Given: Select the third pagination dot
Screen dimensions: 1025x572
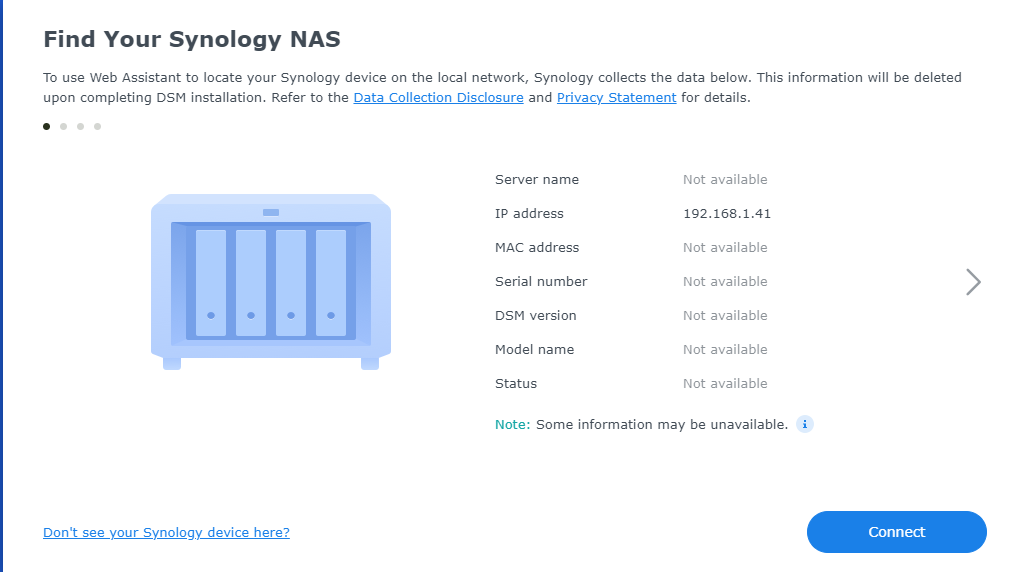Looking at the screenshot, I should (81, 126).
